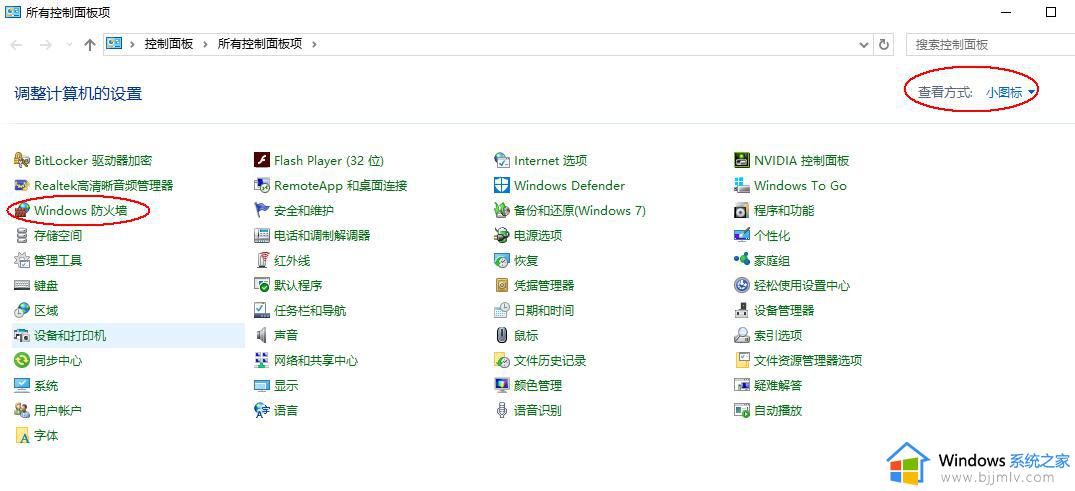Viewport: 1075px width, 491px height.
Task: Click the Control Panel icon in address bar
Action: 114,44
